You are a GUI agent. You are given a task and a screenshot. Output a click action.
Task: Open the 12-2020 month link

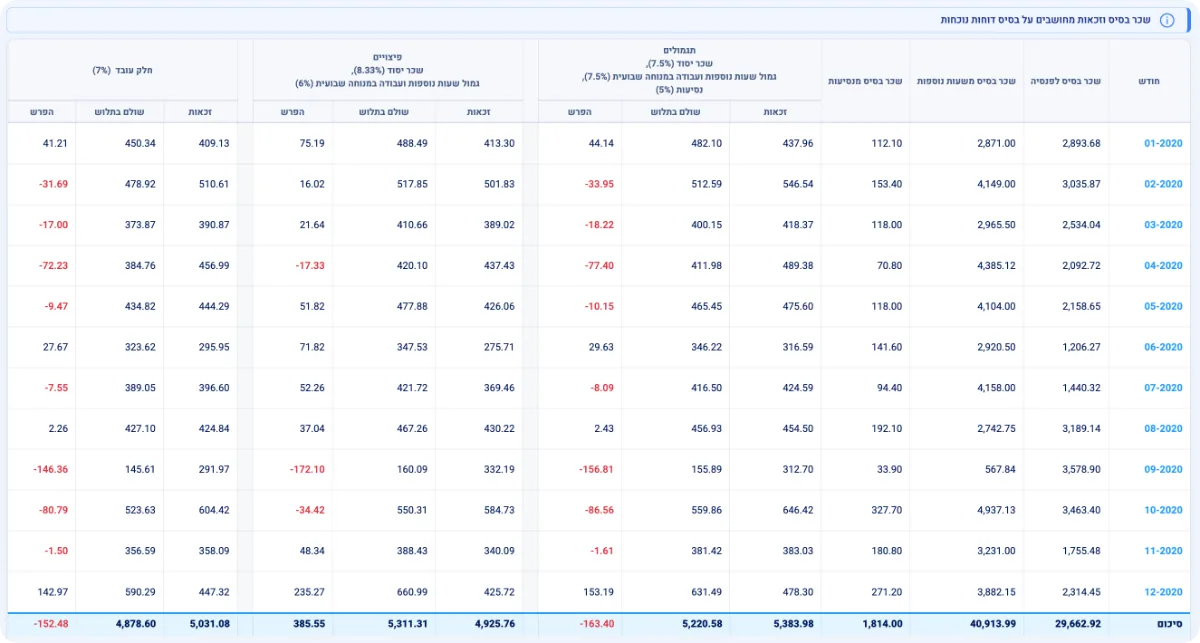click(x=1163, y=592)
